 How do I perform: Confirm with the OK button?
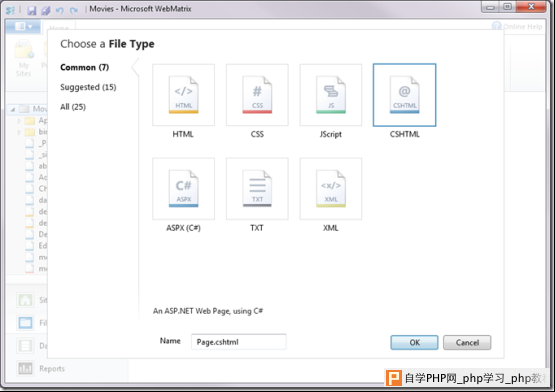(414, 342)
